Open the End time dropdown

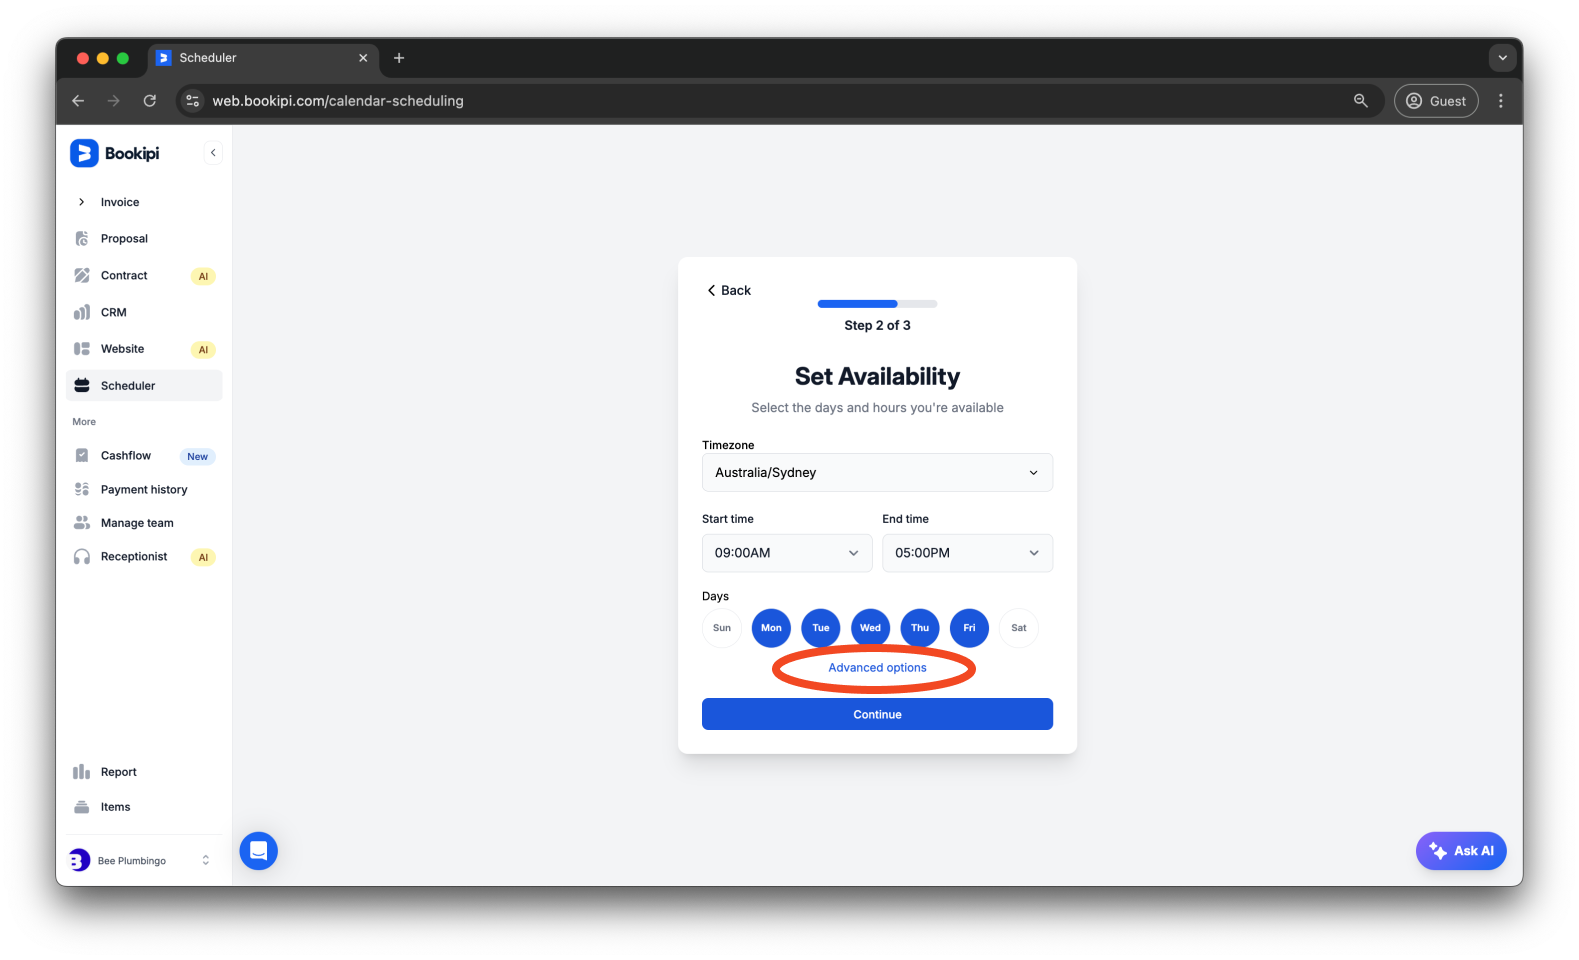point(967,553)
